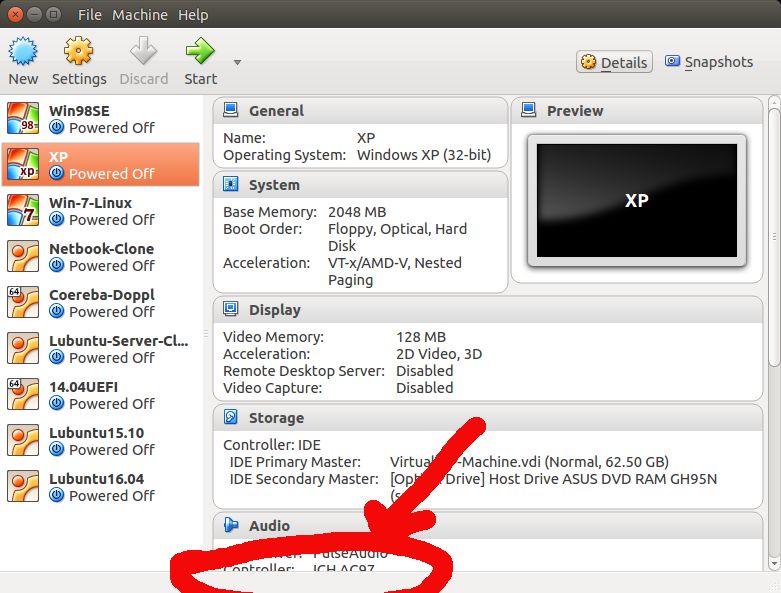Click the Audio section speaker icon
Image resolution: width=781 pixels, height=593 pixels.
231,525
